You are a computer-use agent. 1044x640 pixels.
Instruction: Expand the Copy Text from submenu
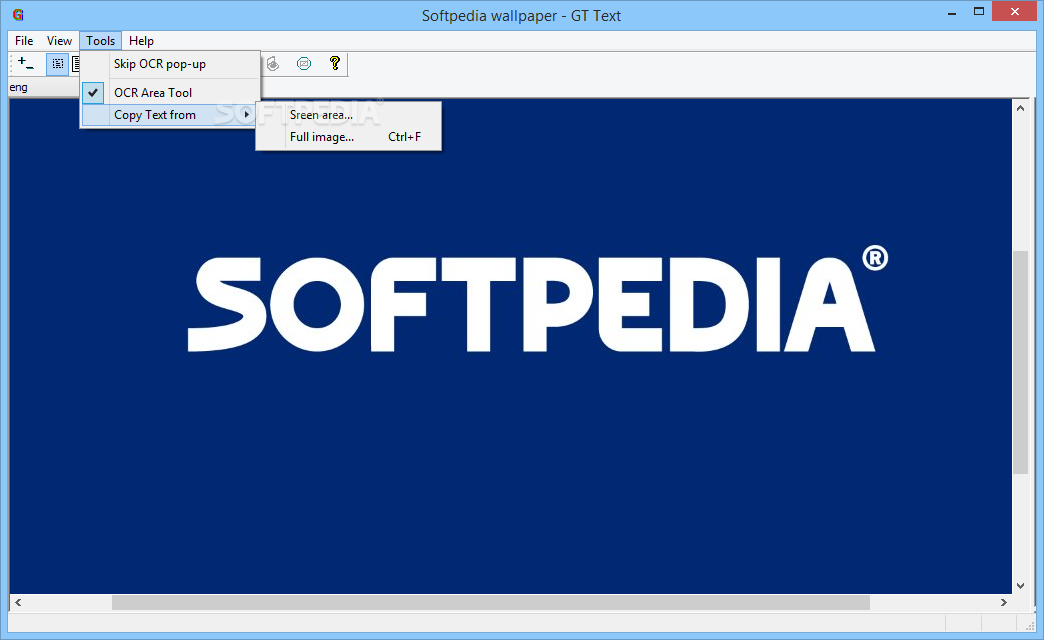pyautogui.click(x=170, y=115)
